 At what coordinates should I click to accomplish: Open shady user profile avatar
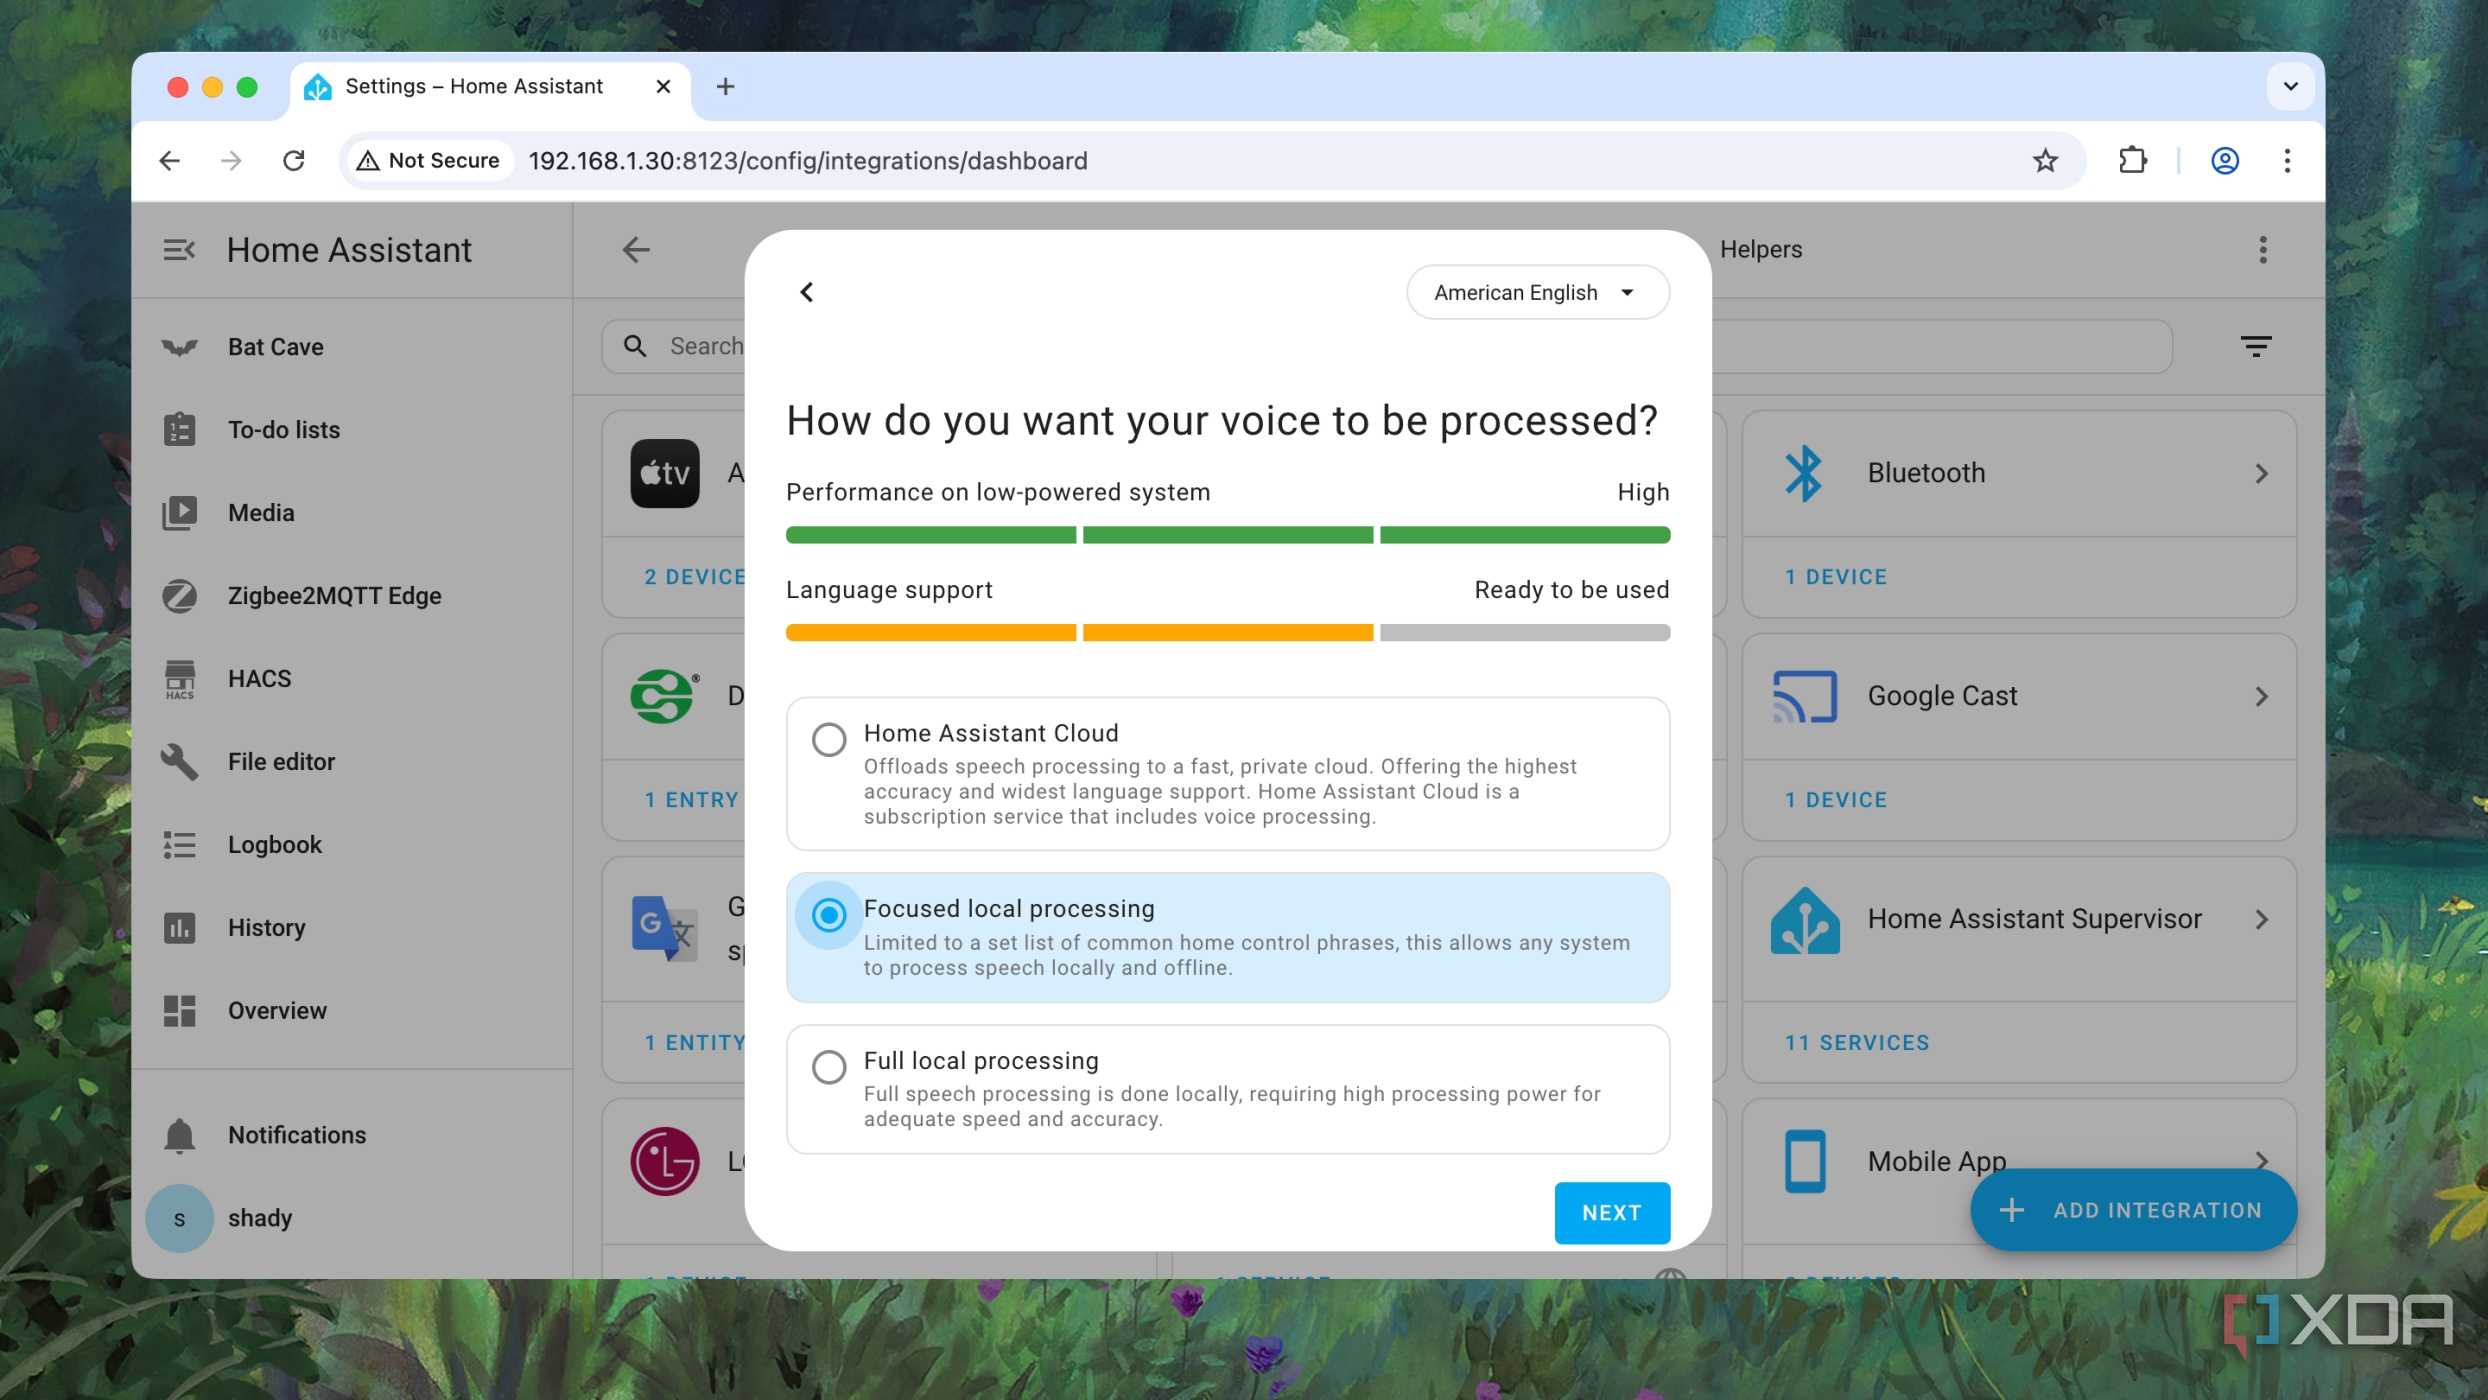(x=179, y=1219)
